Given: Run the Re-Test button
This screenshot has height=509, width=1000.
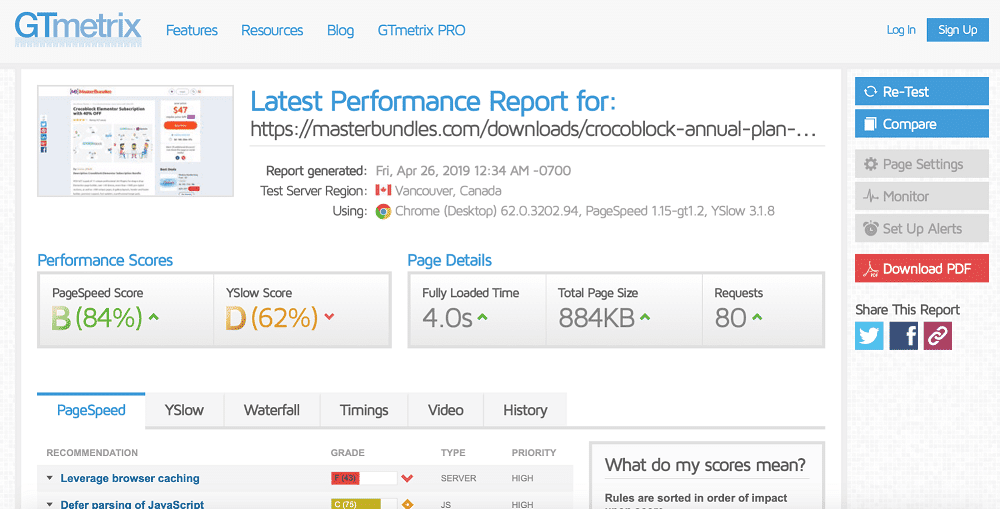Looking at the screenshot, I should coord(922,92).
